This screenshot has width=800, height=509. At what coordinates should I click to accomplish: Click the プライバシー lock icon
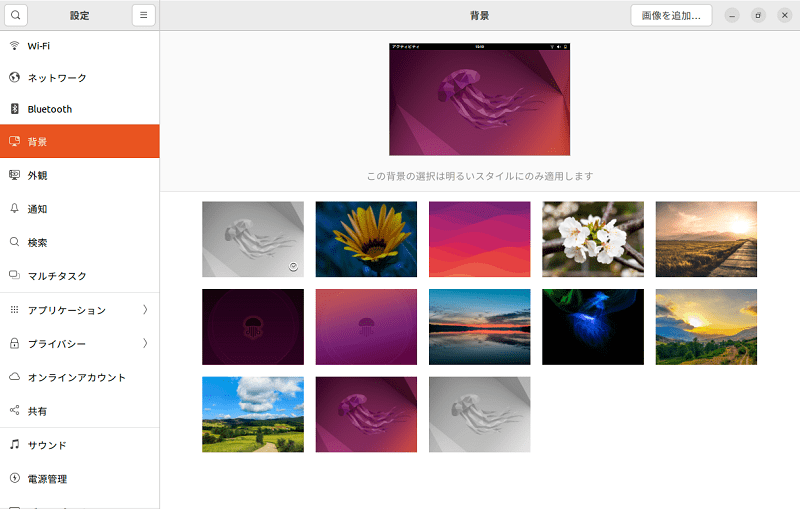(14, 343)
